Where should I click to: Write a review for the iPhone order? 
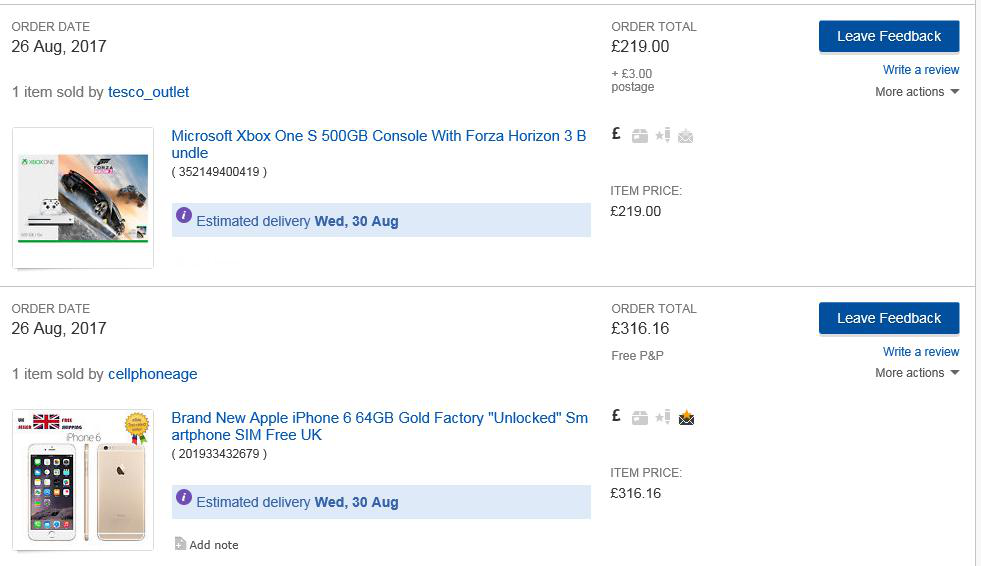click(x=921, y=351)
